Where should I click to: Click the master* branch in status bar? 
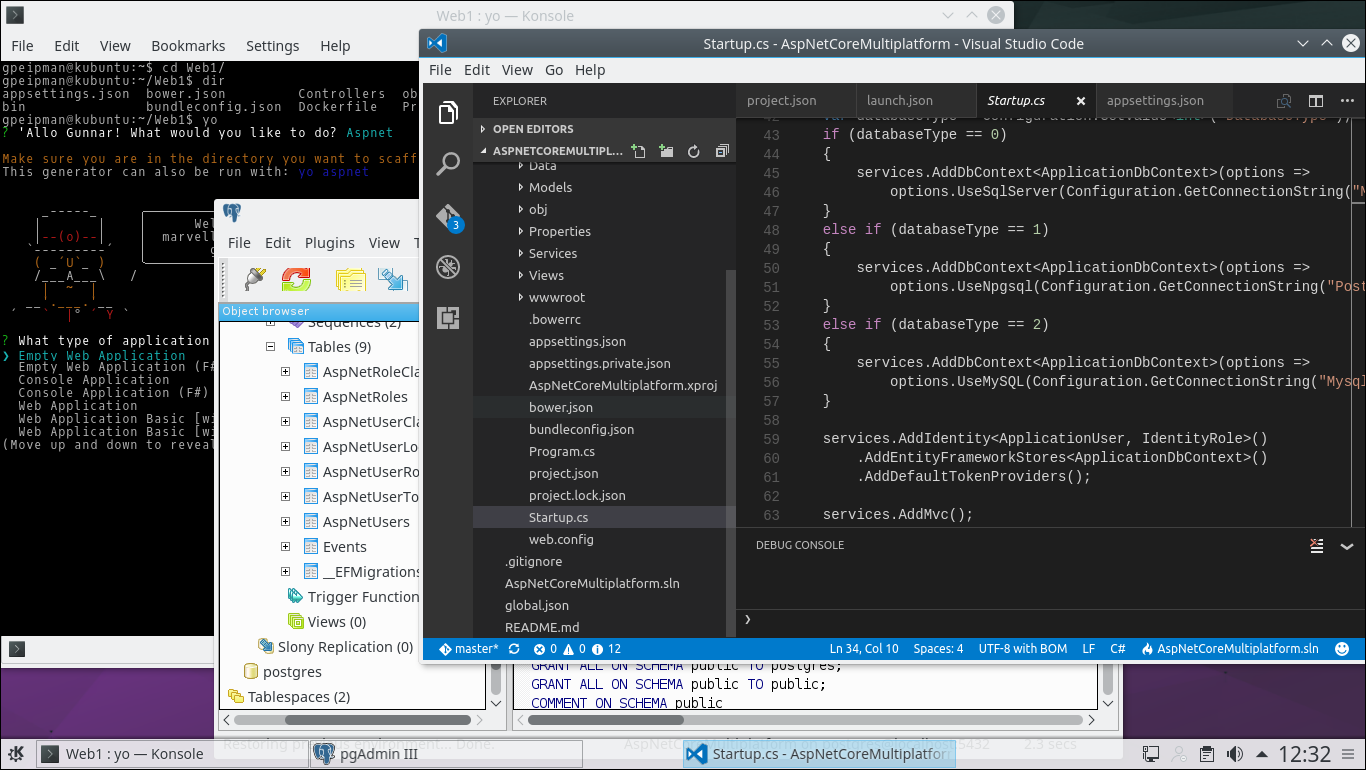point(469,649)
